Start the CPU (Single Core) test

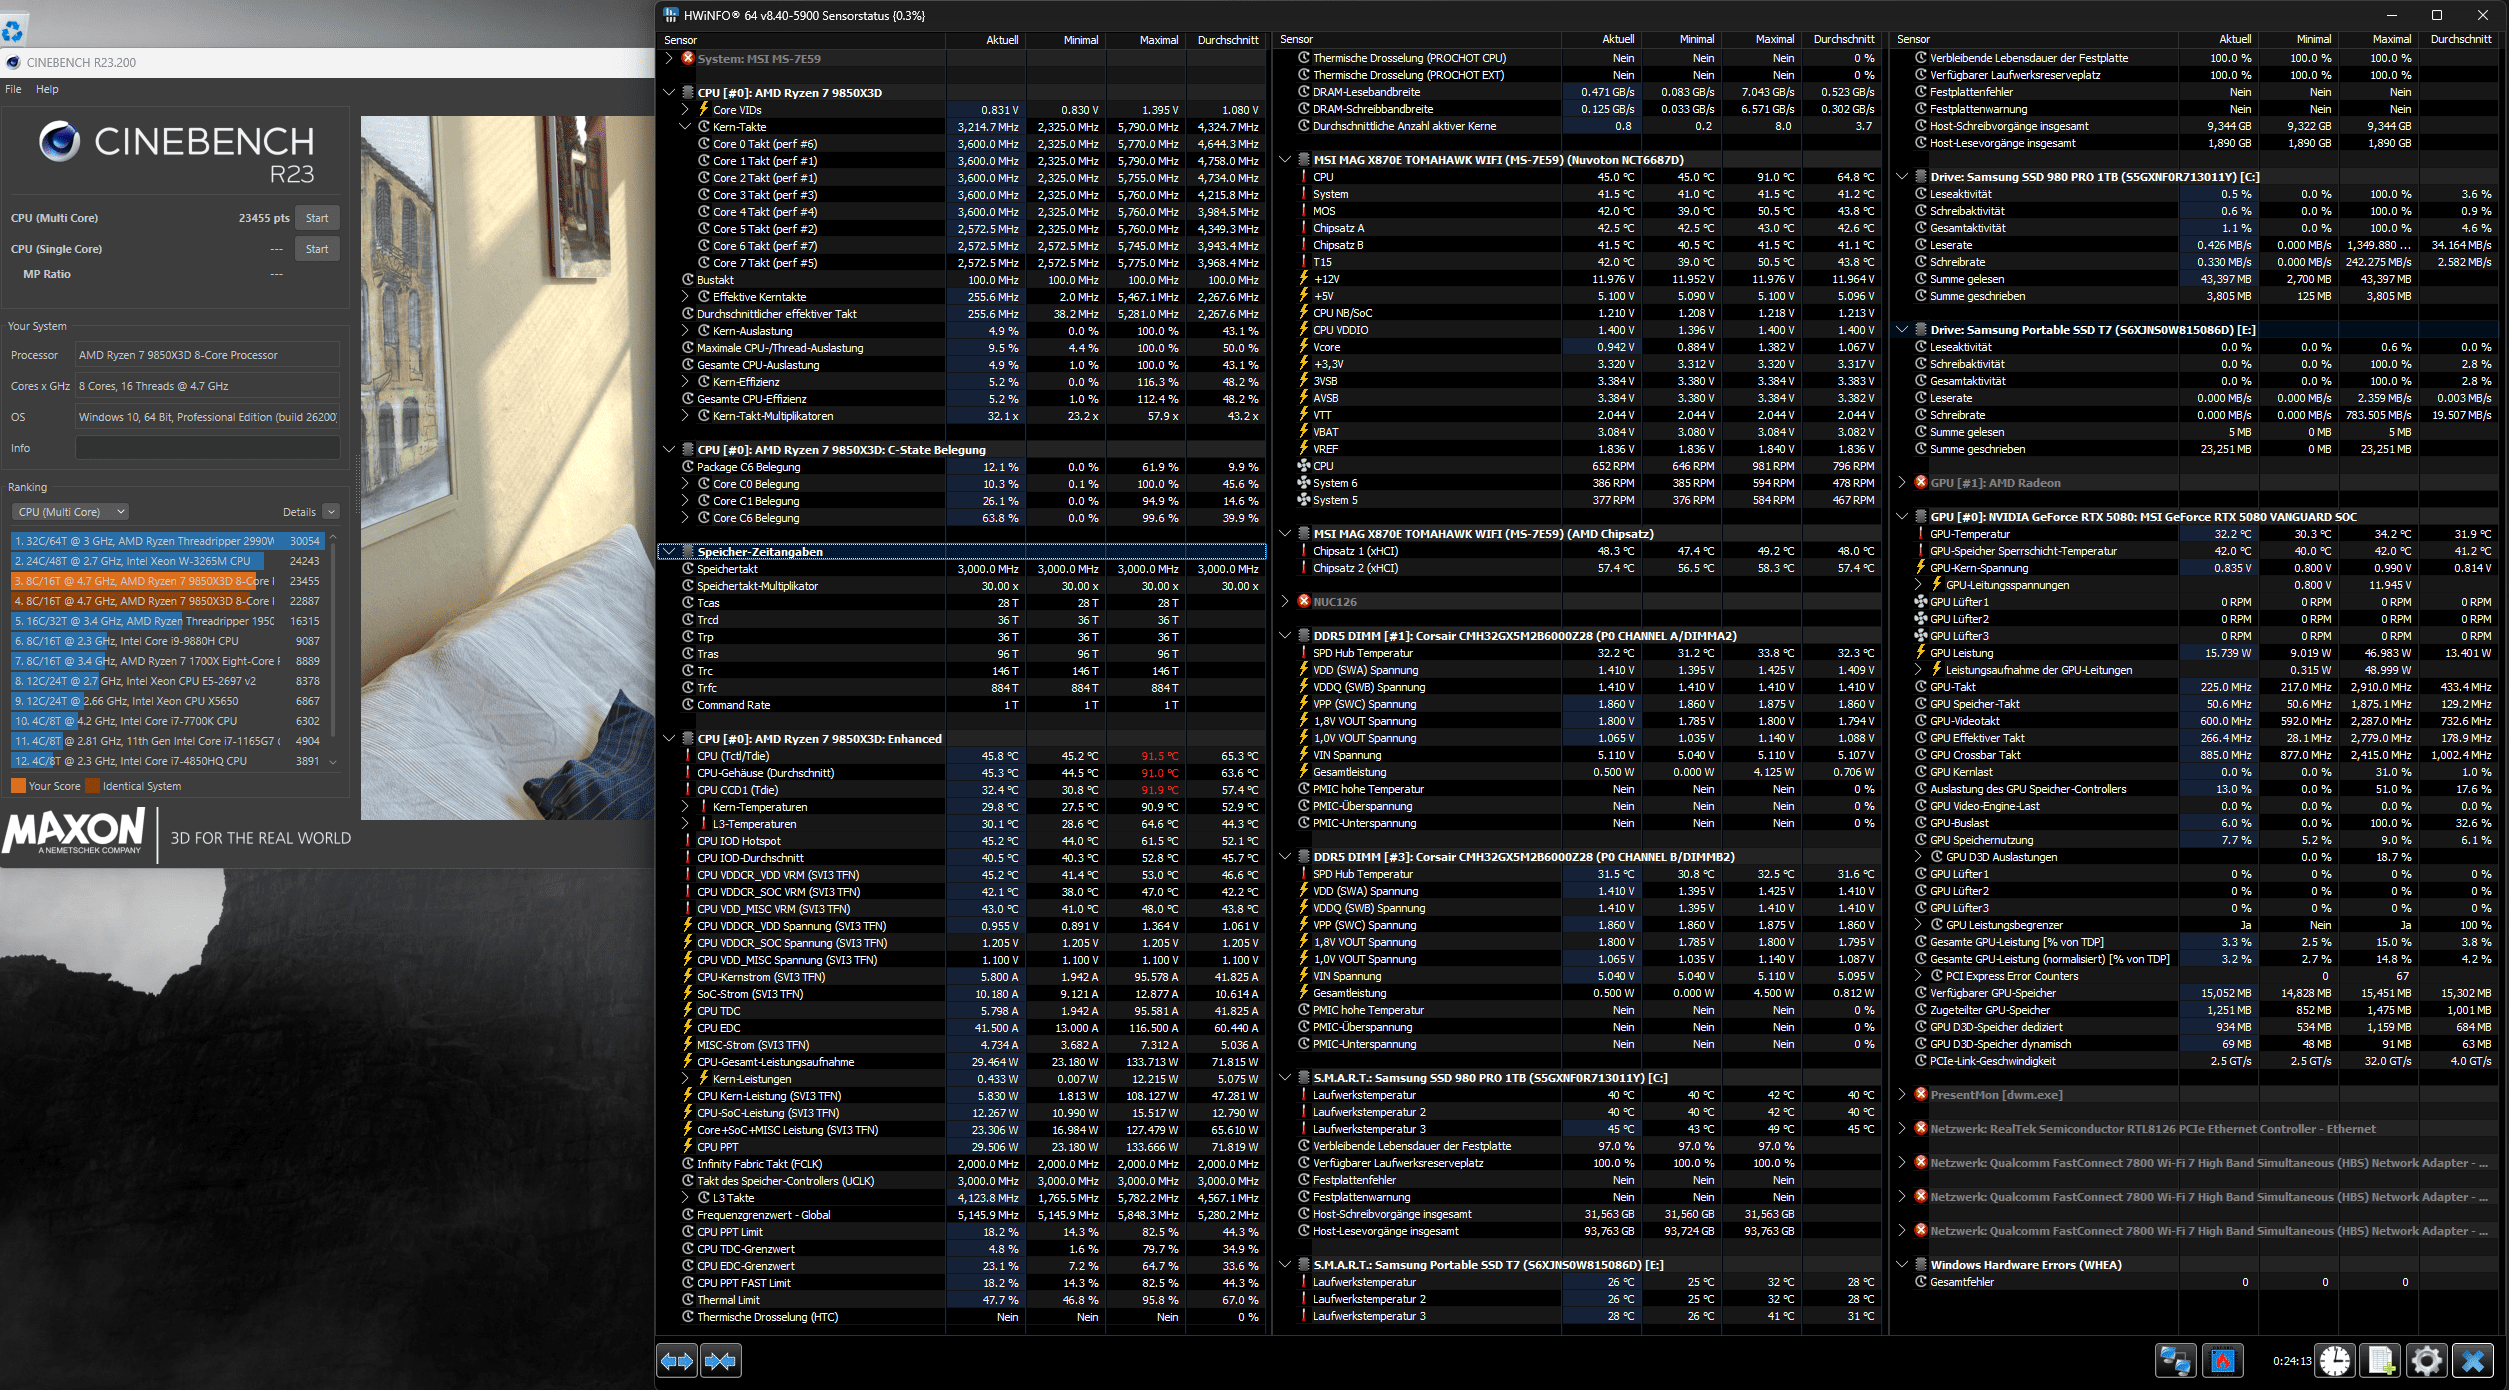pyautogui.click(x=317, y=249)
